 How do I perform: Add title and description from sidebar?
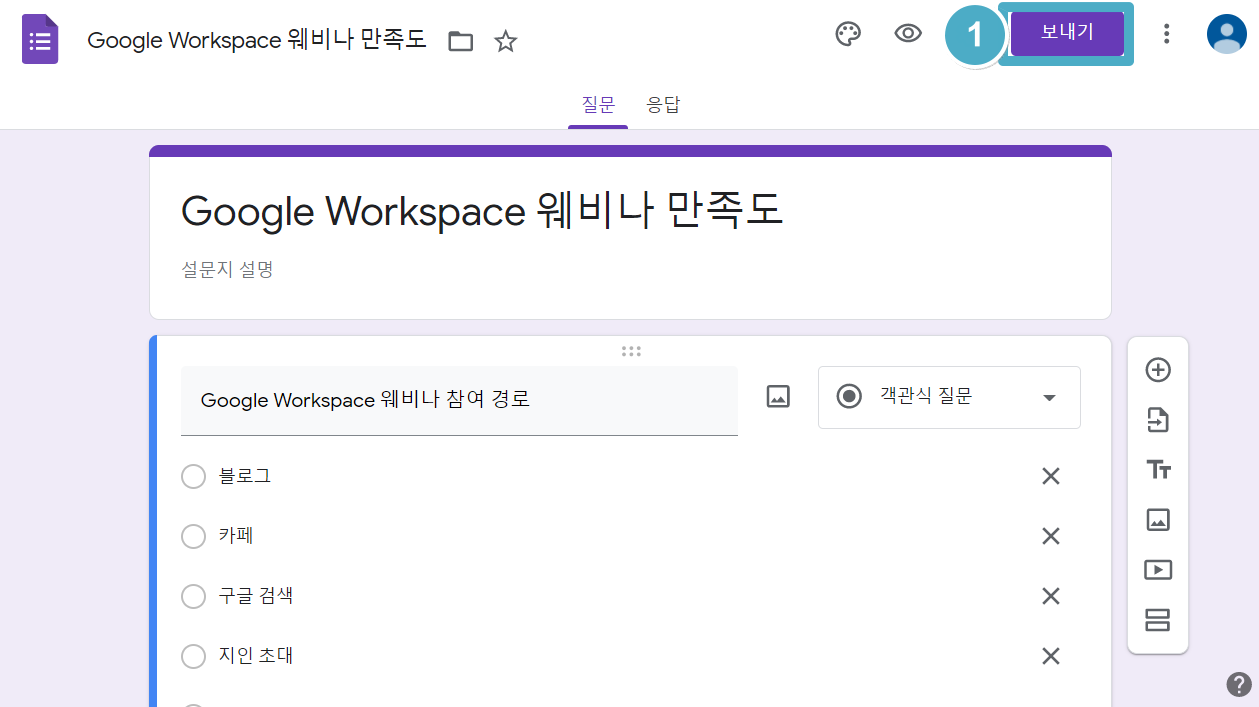click(1158, 470)
